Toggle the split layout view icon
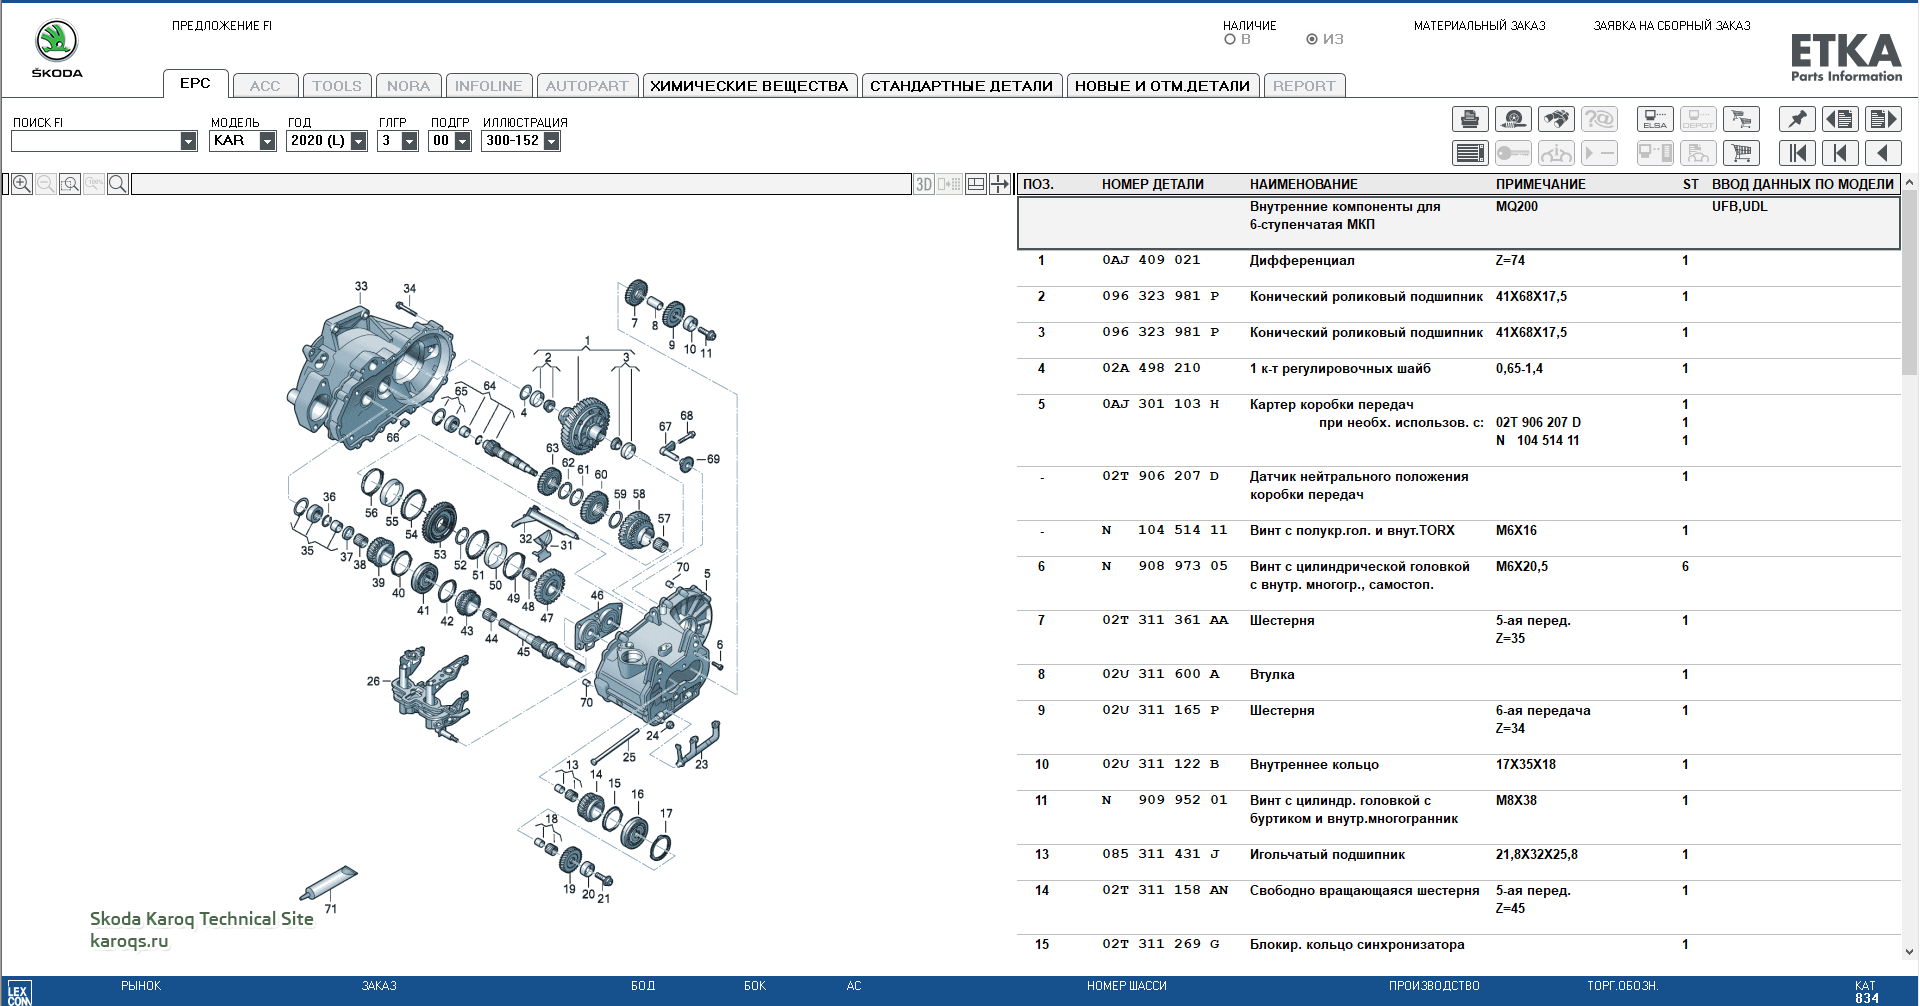This screenshot has height=1006, width=1920. 976,184
